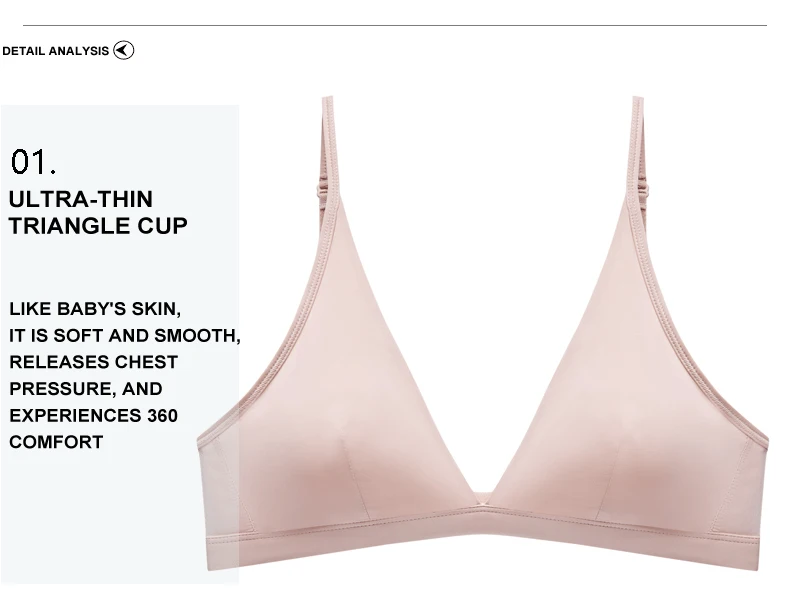Click the TRIANGLE CUP heading line

98,226
